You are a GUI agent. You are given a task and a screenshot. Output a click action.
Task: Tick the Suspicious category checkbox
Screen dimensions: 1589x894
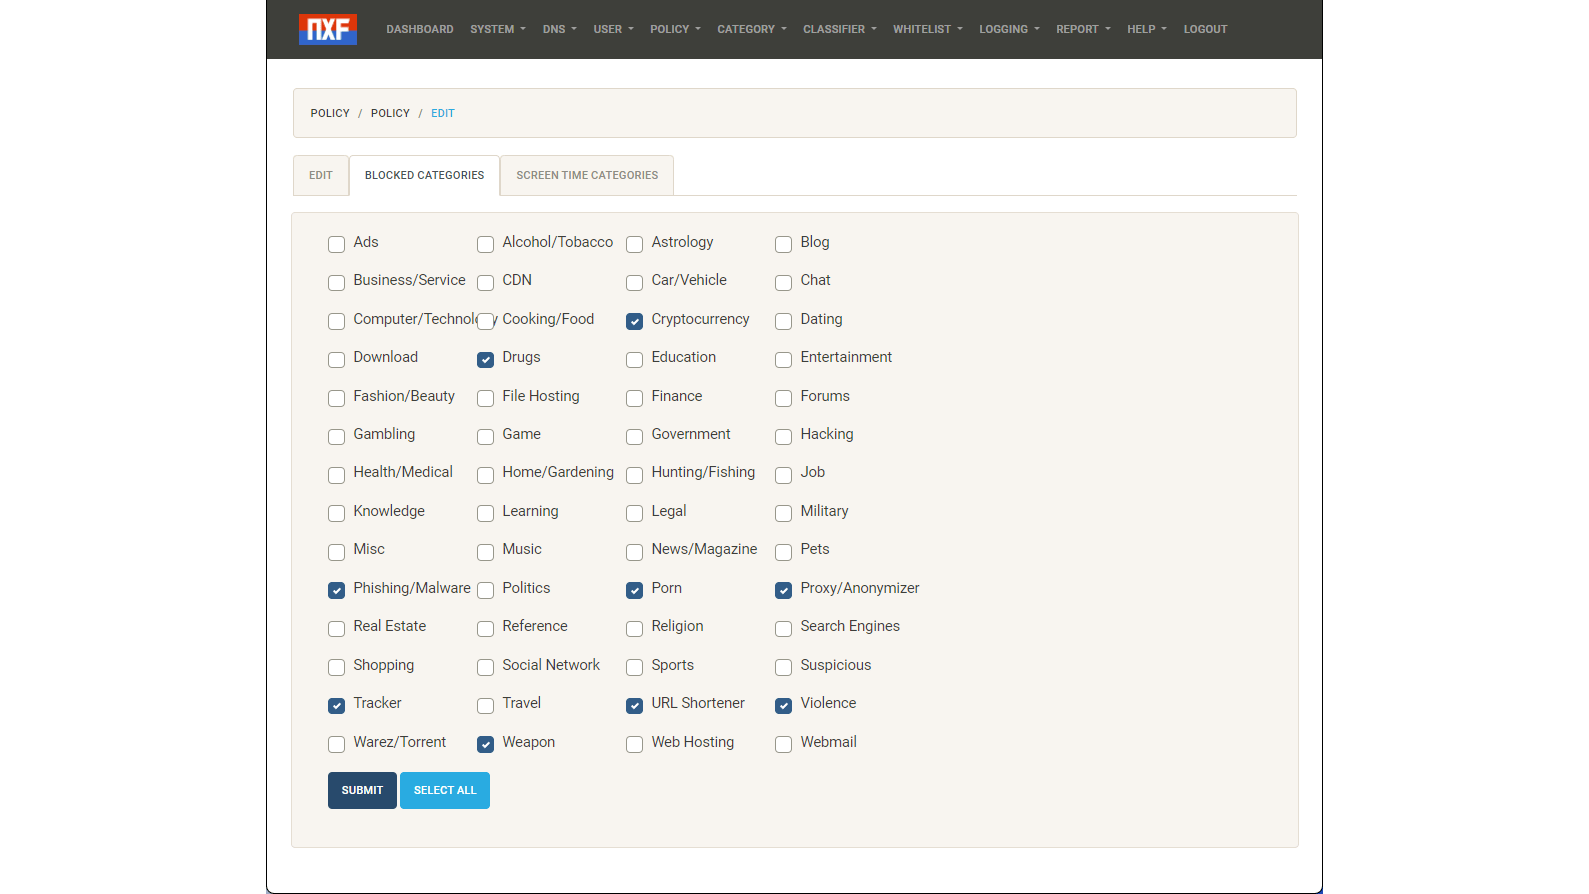tap(784, 667)
